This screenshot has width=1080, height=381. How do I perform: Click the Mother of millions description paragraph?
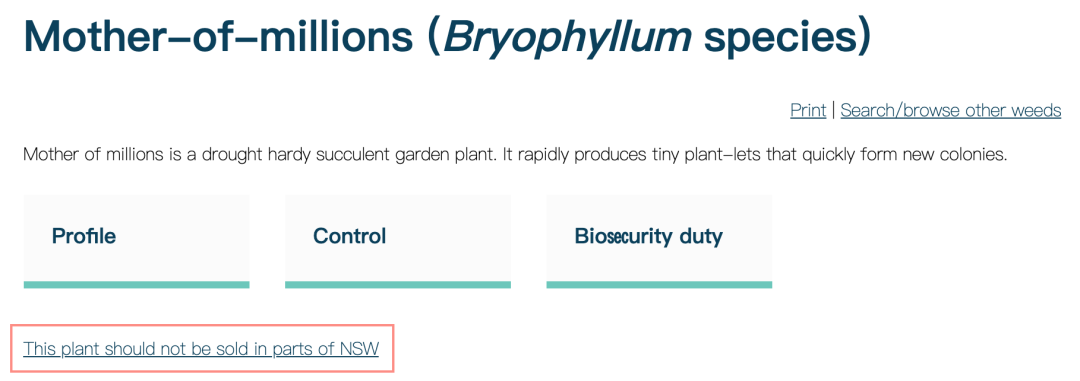515,154
